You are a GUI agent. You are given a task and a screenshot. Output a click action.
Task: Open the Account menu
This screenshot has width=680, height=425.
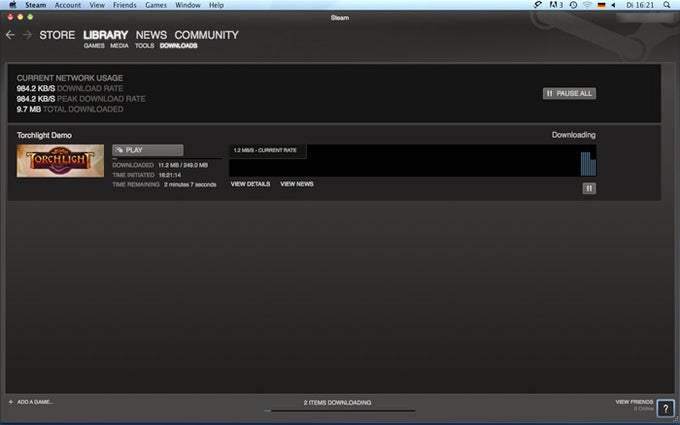pos(68,5)
